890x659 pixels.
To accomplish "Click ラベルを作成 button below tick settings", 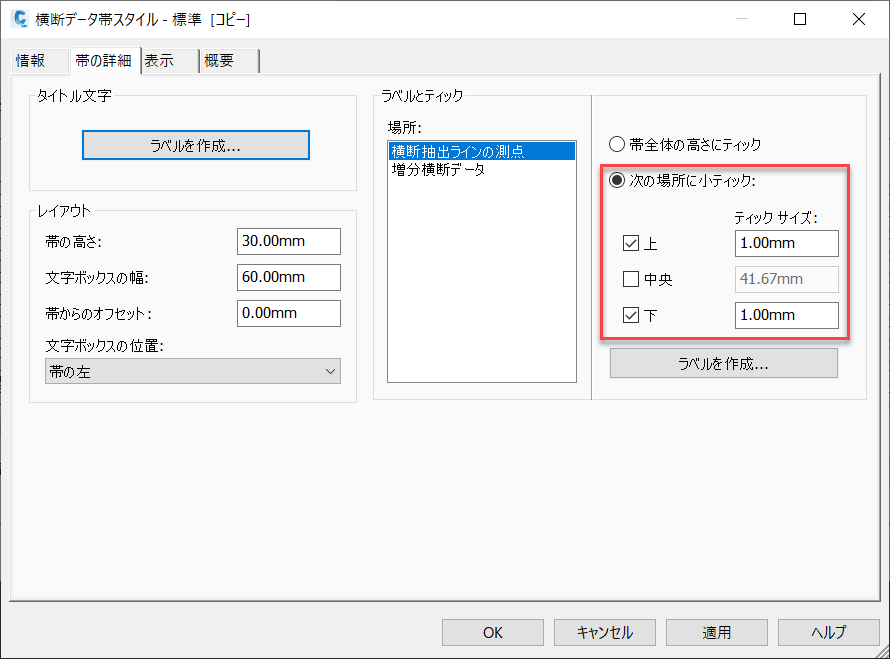I will (724, 363).
